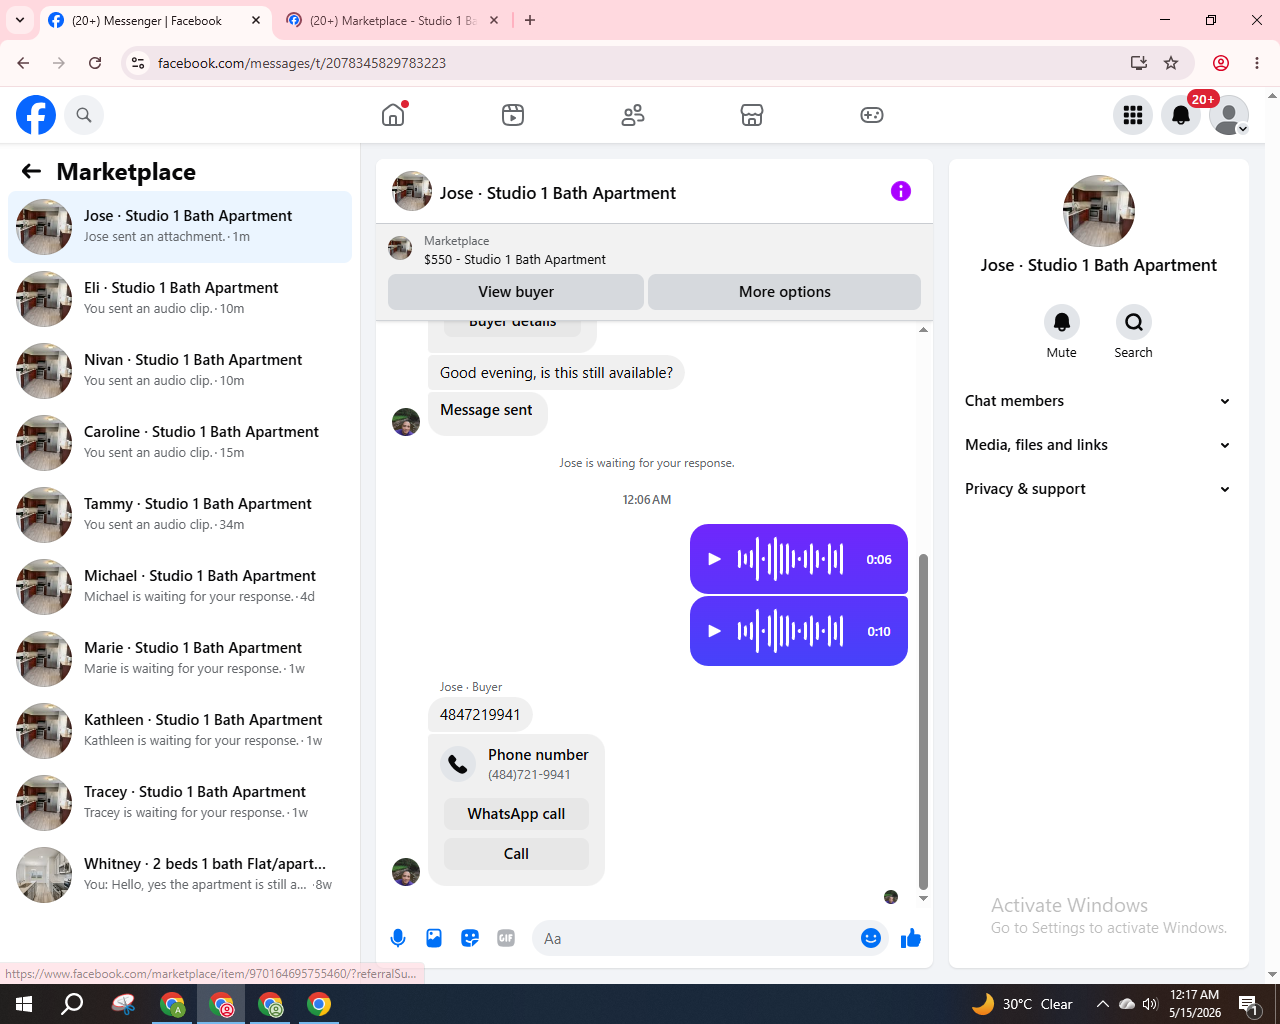The height and width of the screenshot is (1024, 1280).
Task: Send a thumbs up like
Action: click(911, 938)
